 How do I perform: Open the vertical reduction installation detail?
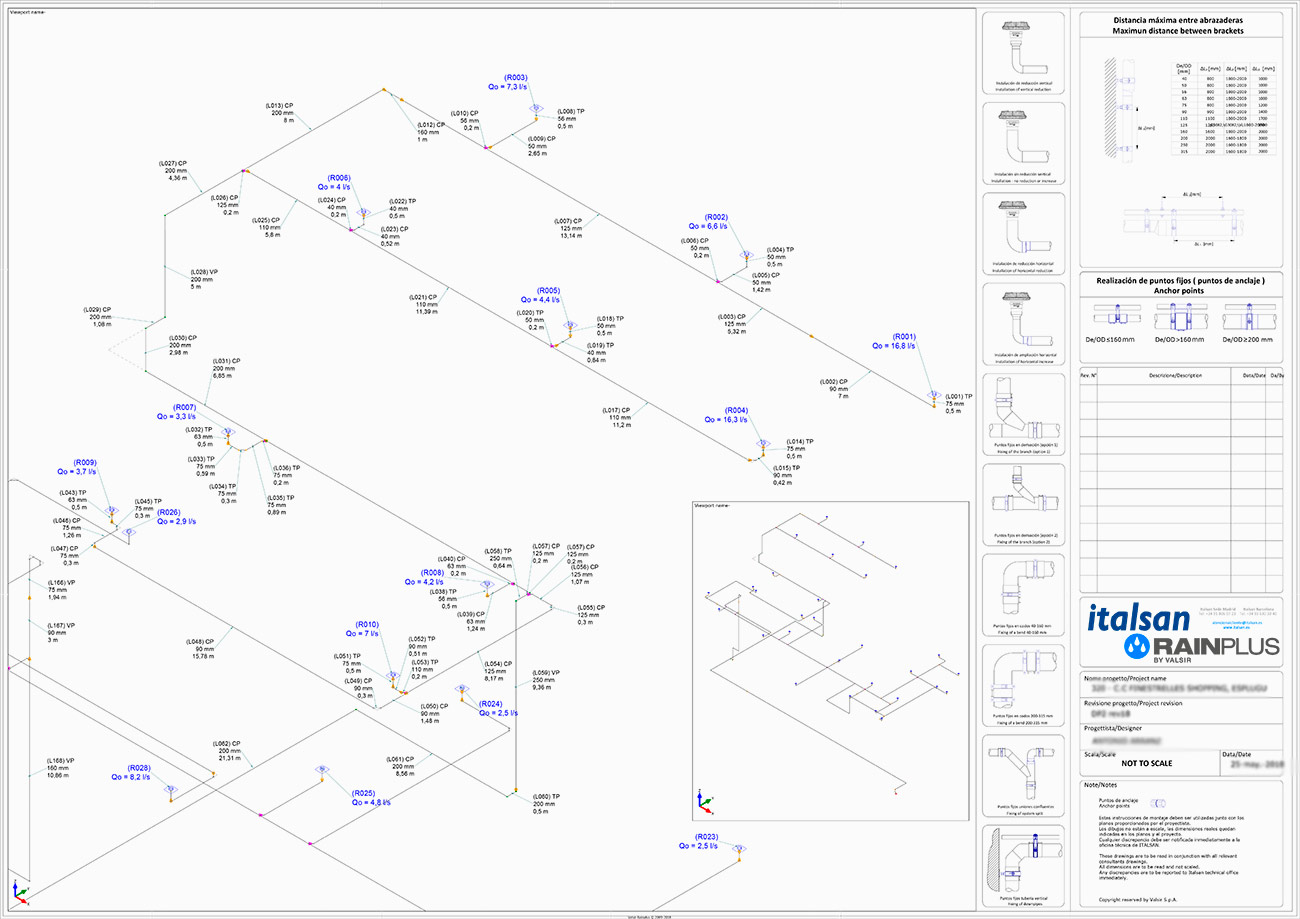[1023, 50]
